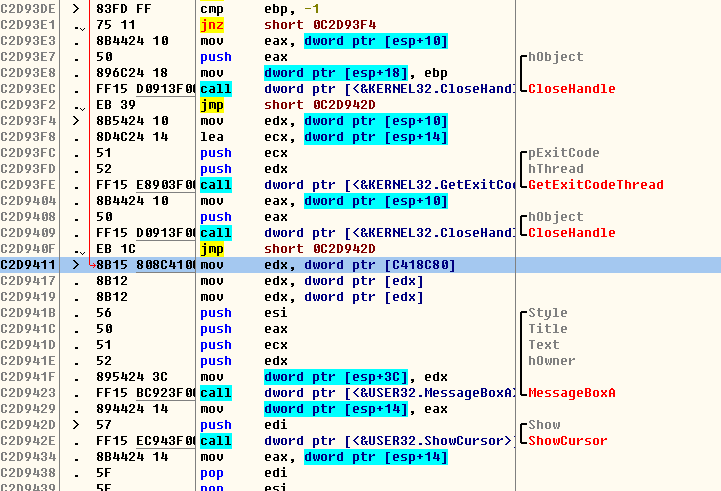
Task: Click the pExitCode argument comment
Action: point(563,153)
